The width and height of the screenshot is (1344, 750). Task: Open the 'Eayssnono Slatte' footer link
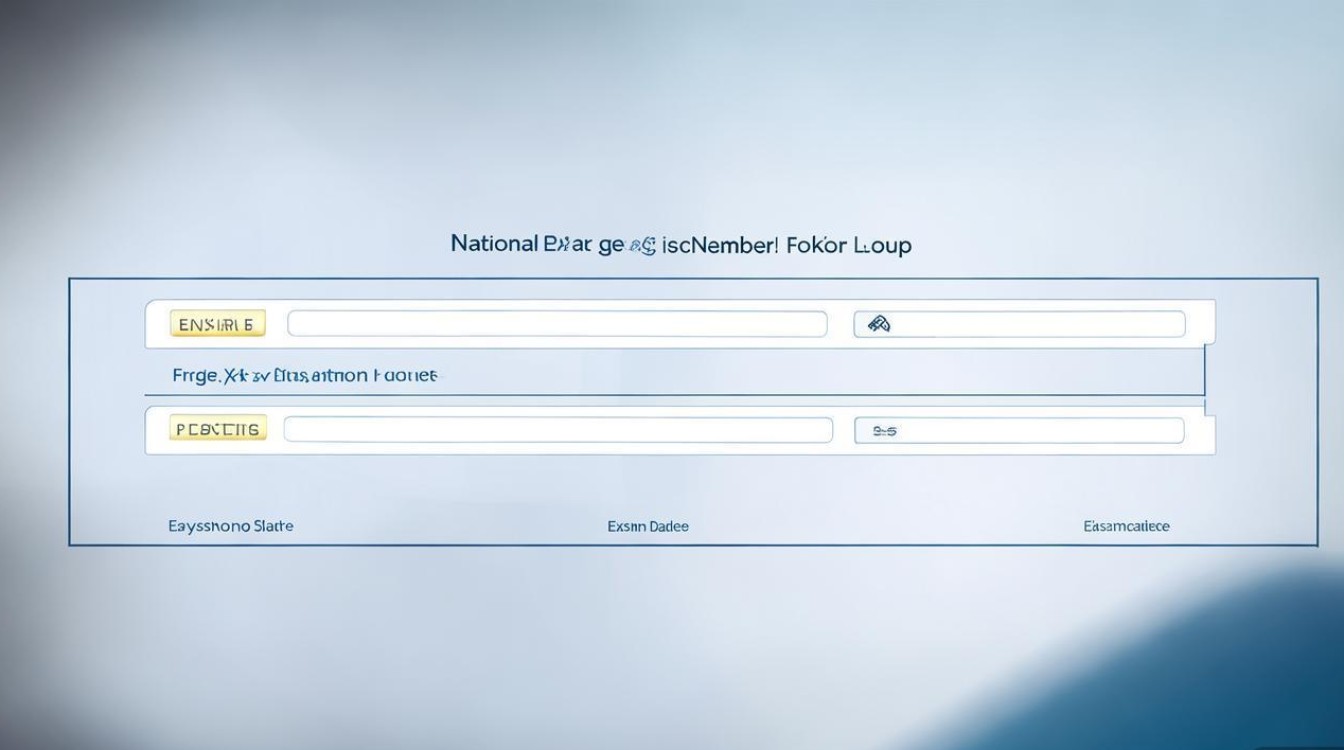(231, 526)
